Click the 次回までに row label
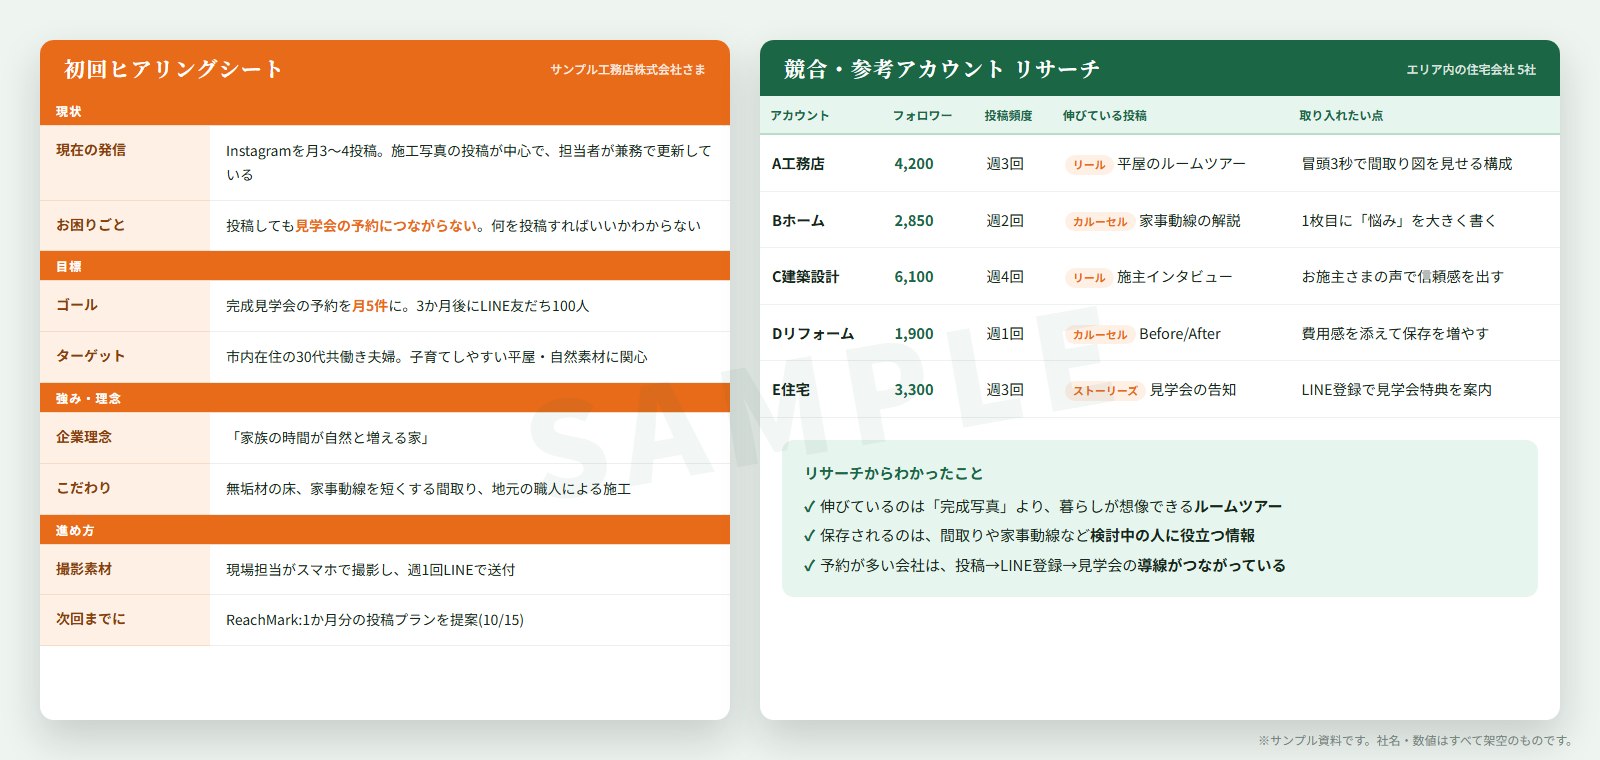 click(91, 619)
